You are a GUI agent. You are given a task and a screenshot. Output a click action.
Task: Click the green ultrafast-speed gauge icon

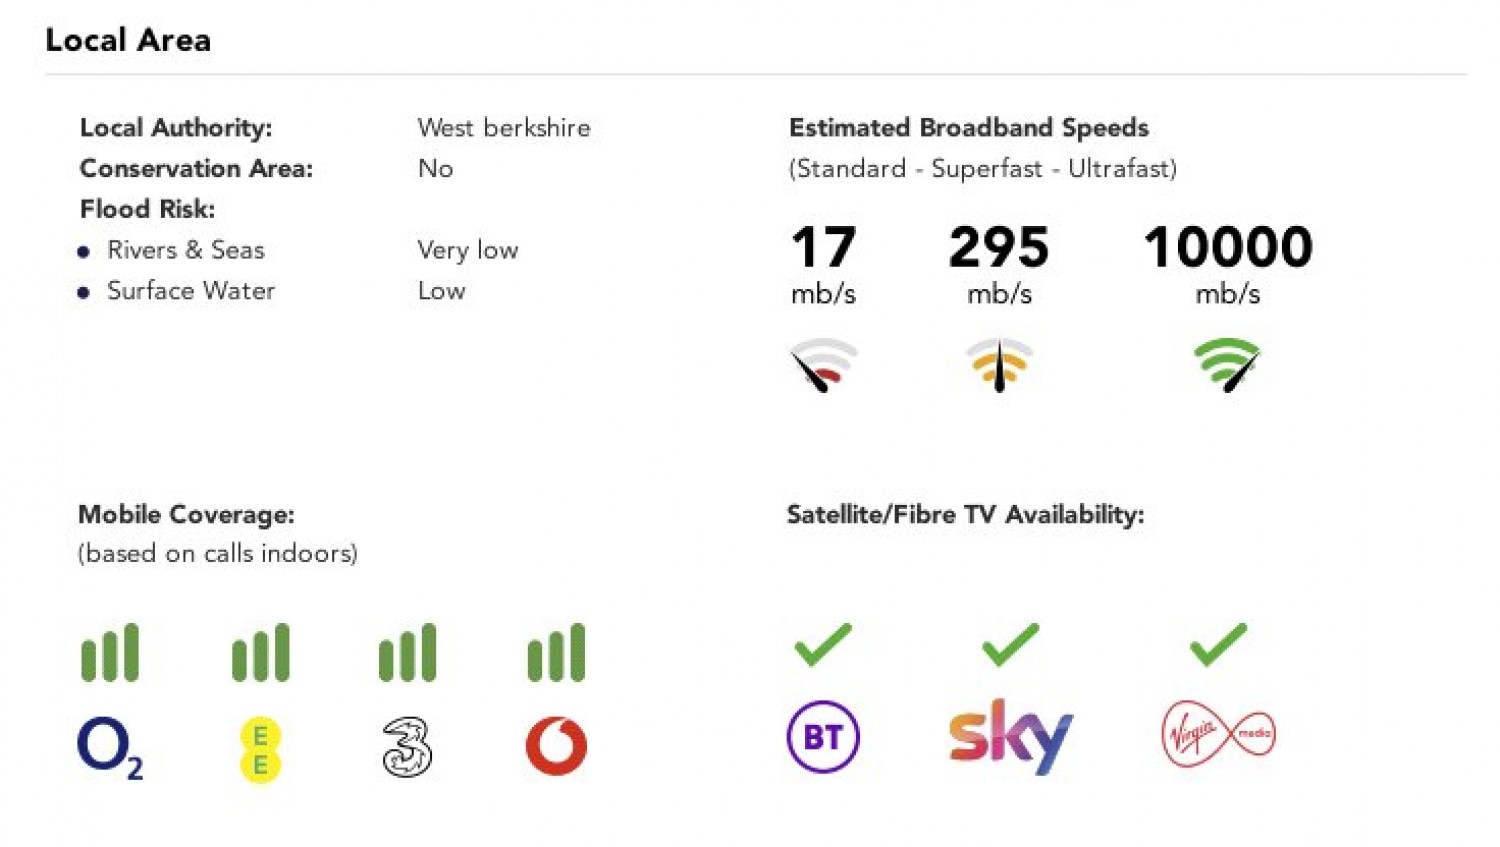pyautogui.click(x=1227, y=365)
